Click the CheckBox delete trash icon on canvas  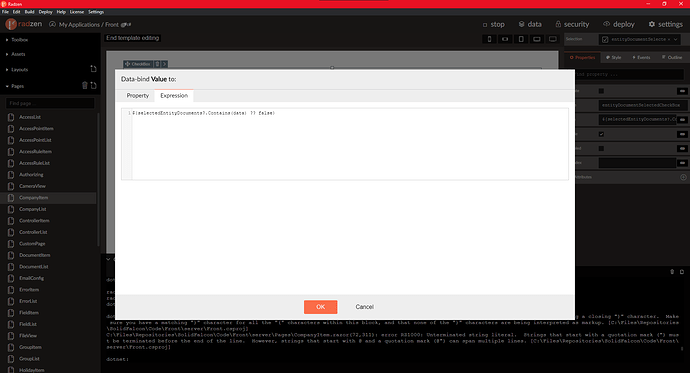tap(157, 64)
